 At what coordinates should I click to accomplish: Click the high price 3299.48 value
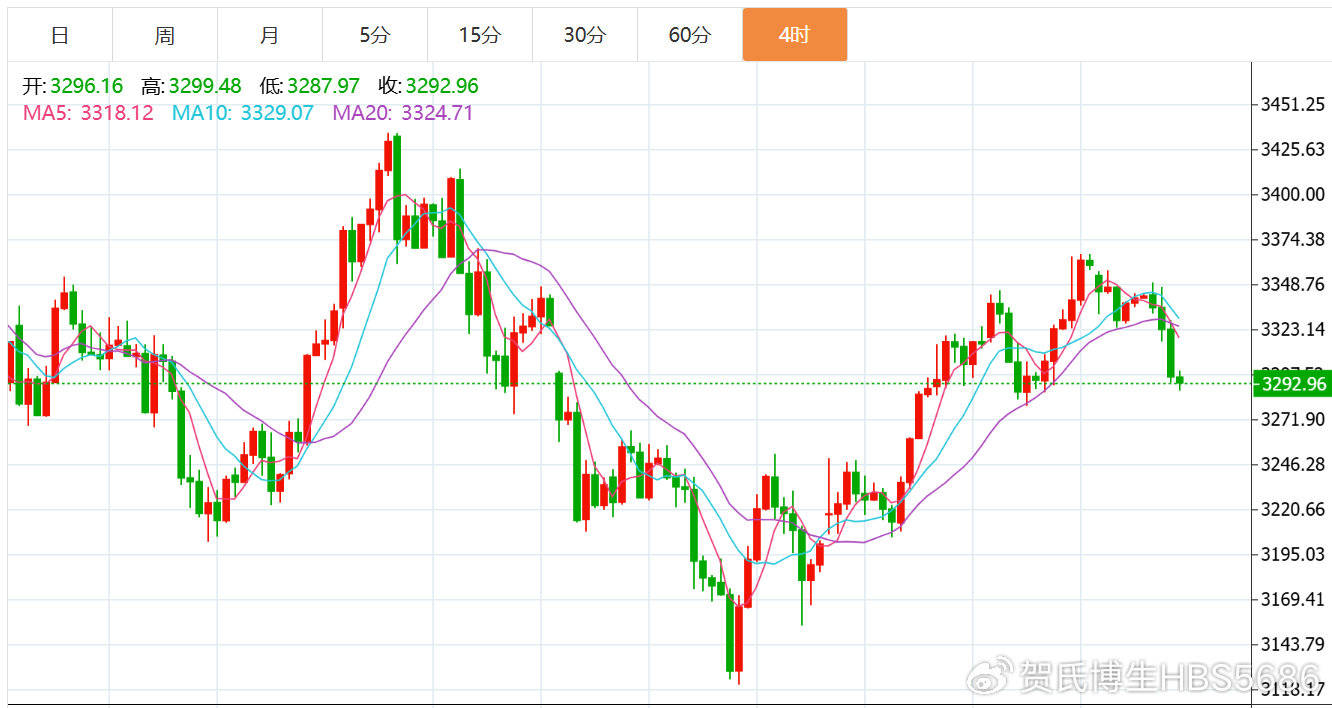tap(205, 86)
